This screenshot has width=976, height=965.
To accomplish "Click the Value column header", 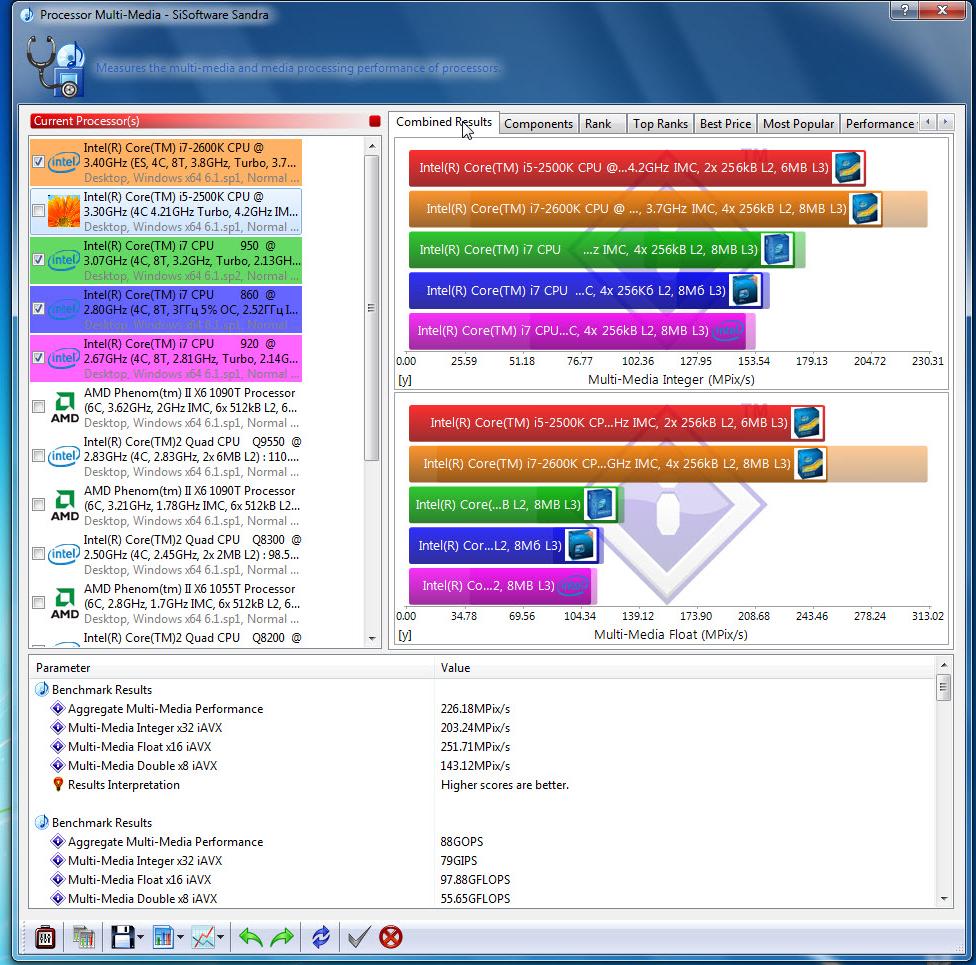I will click(685, 667).
